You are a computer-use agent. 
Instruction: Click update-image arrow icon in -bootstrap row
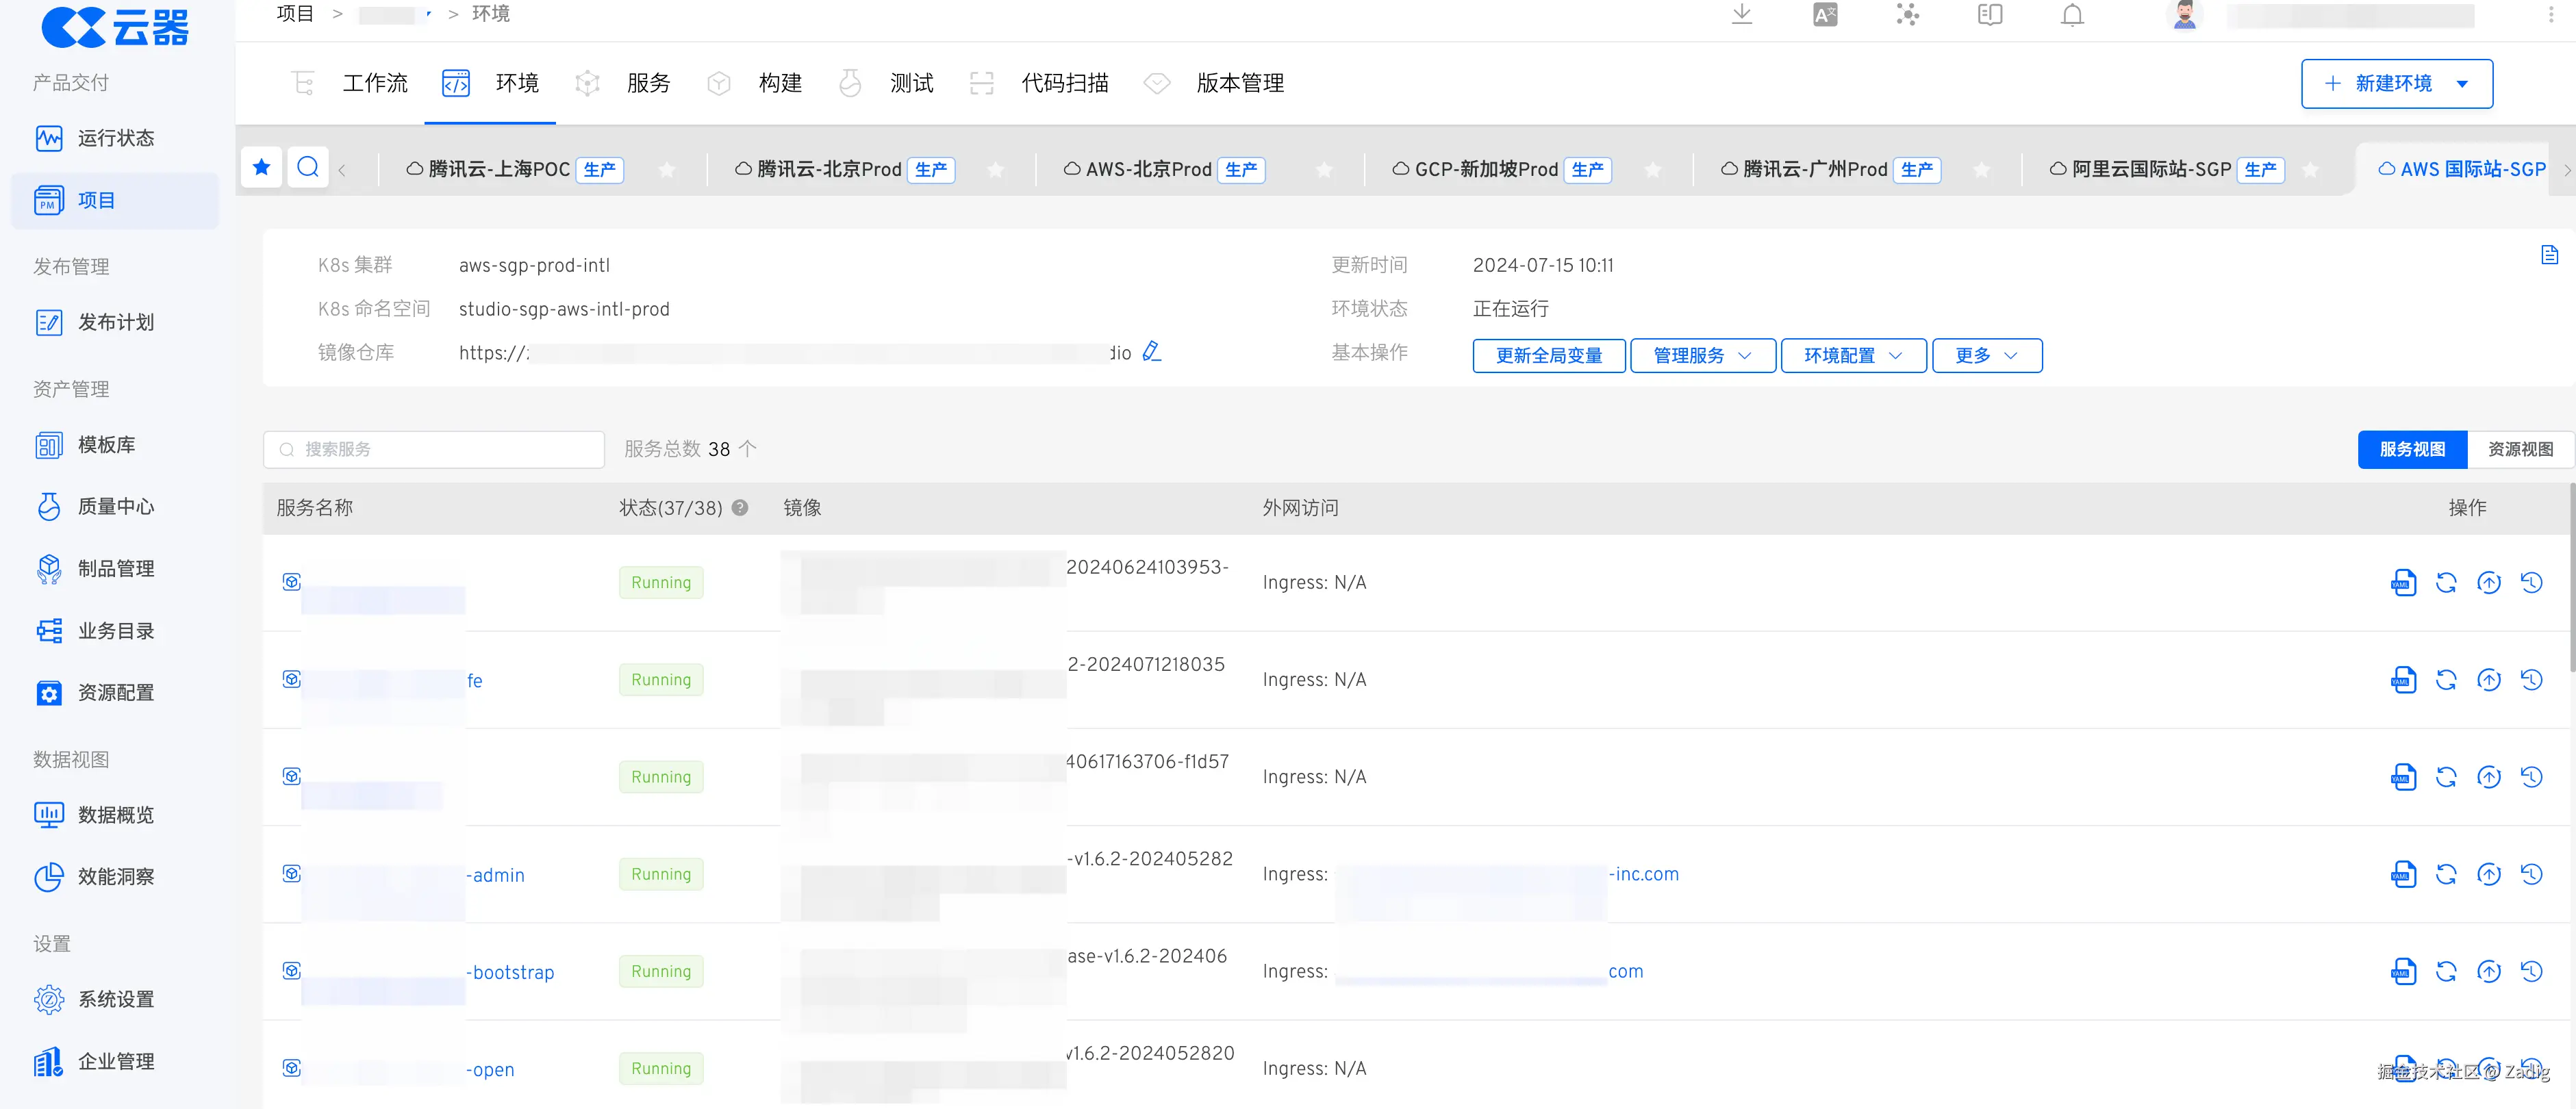click(2489, 971)
